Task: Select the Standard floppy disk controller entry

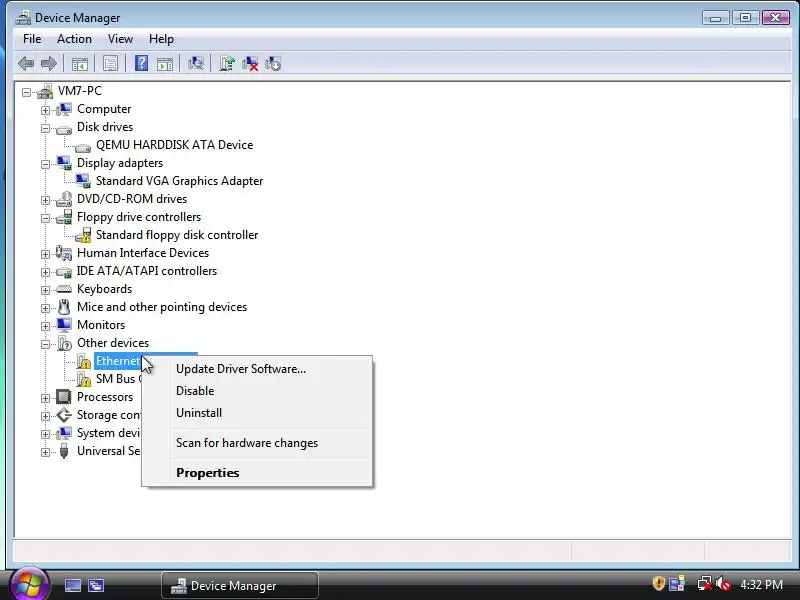Action: click(x=177, y=235)
